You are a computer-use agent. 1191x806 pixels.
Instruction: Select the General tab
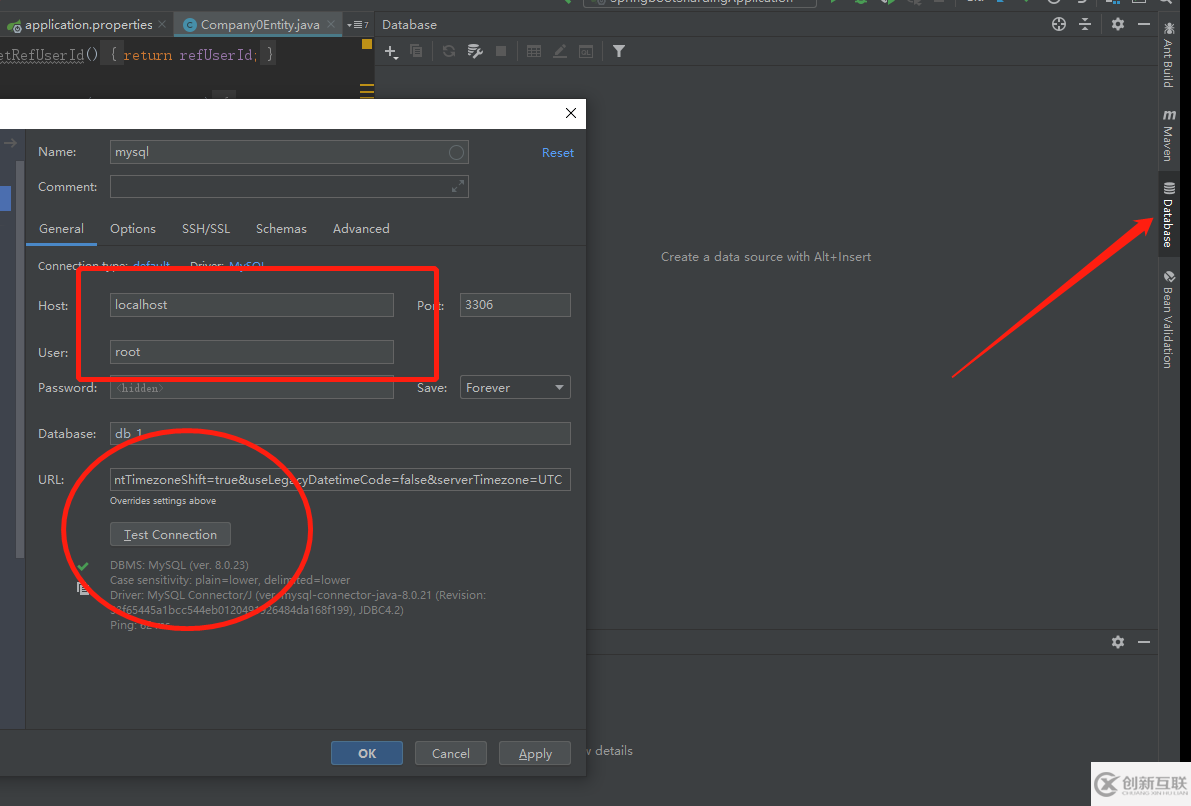tap(62, 229)
